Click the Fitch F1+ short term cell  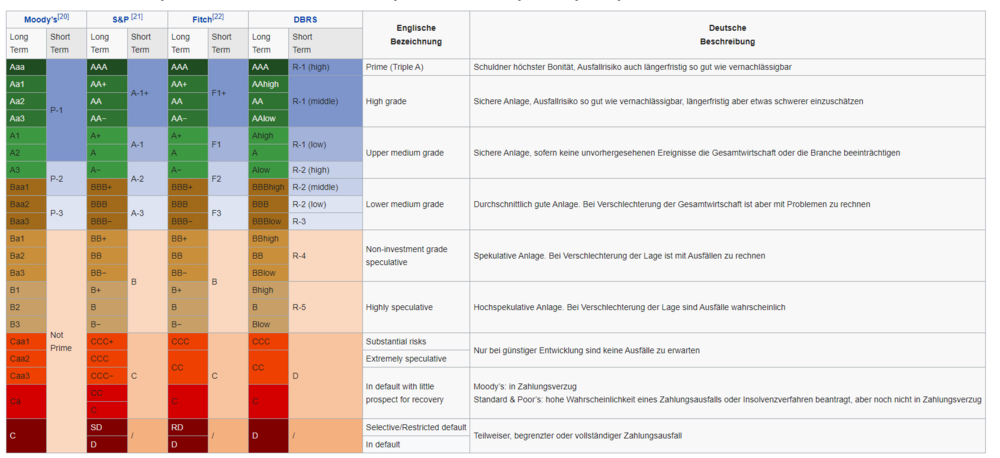pyautogui.click(x=228, y=93)
